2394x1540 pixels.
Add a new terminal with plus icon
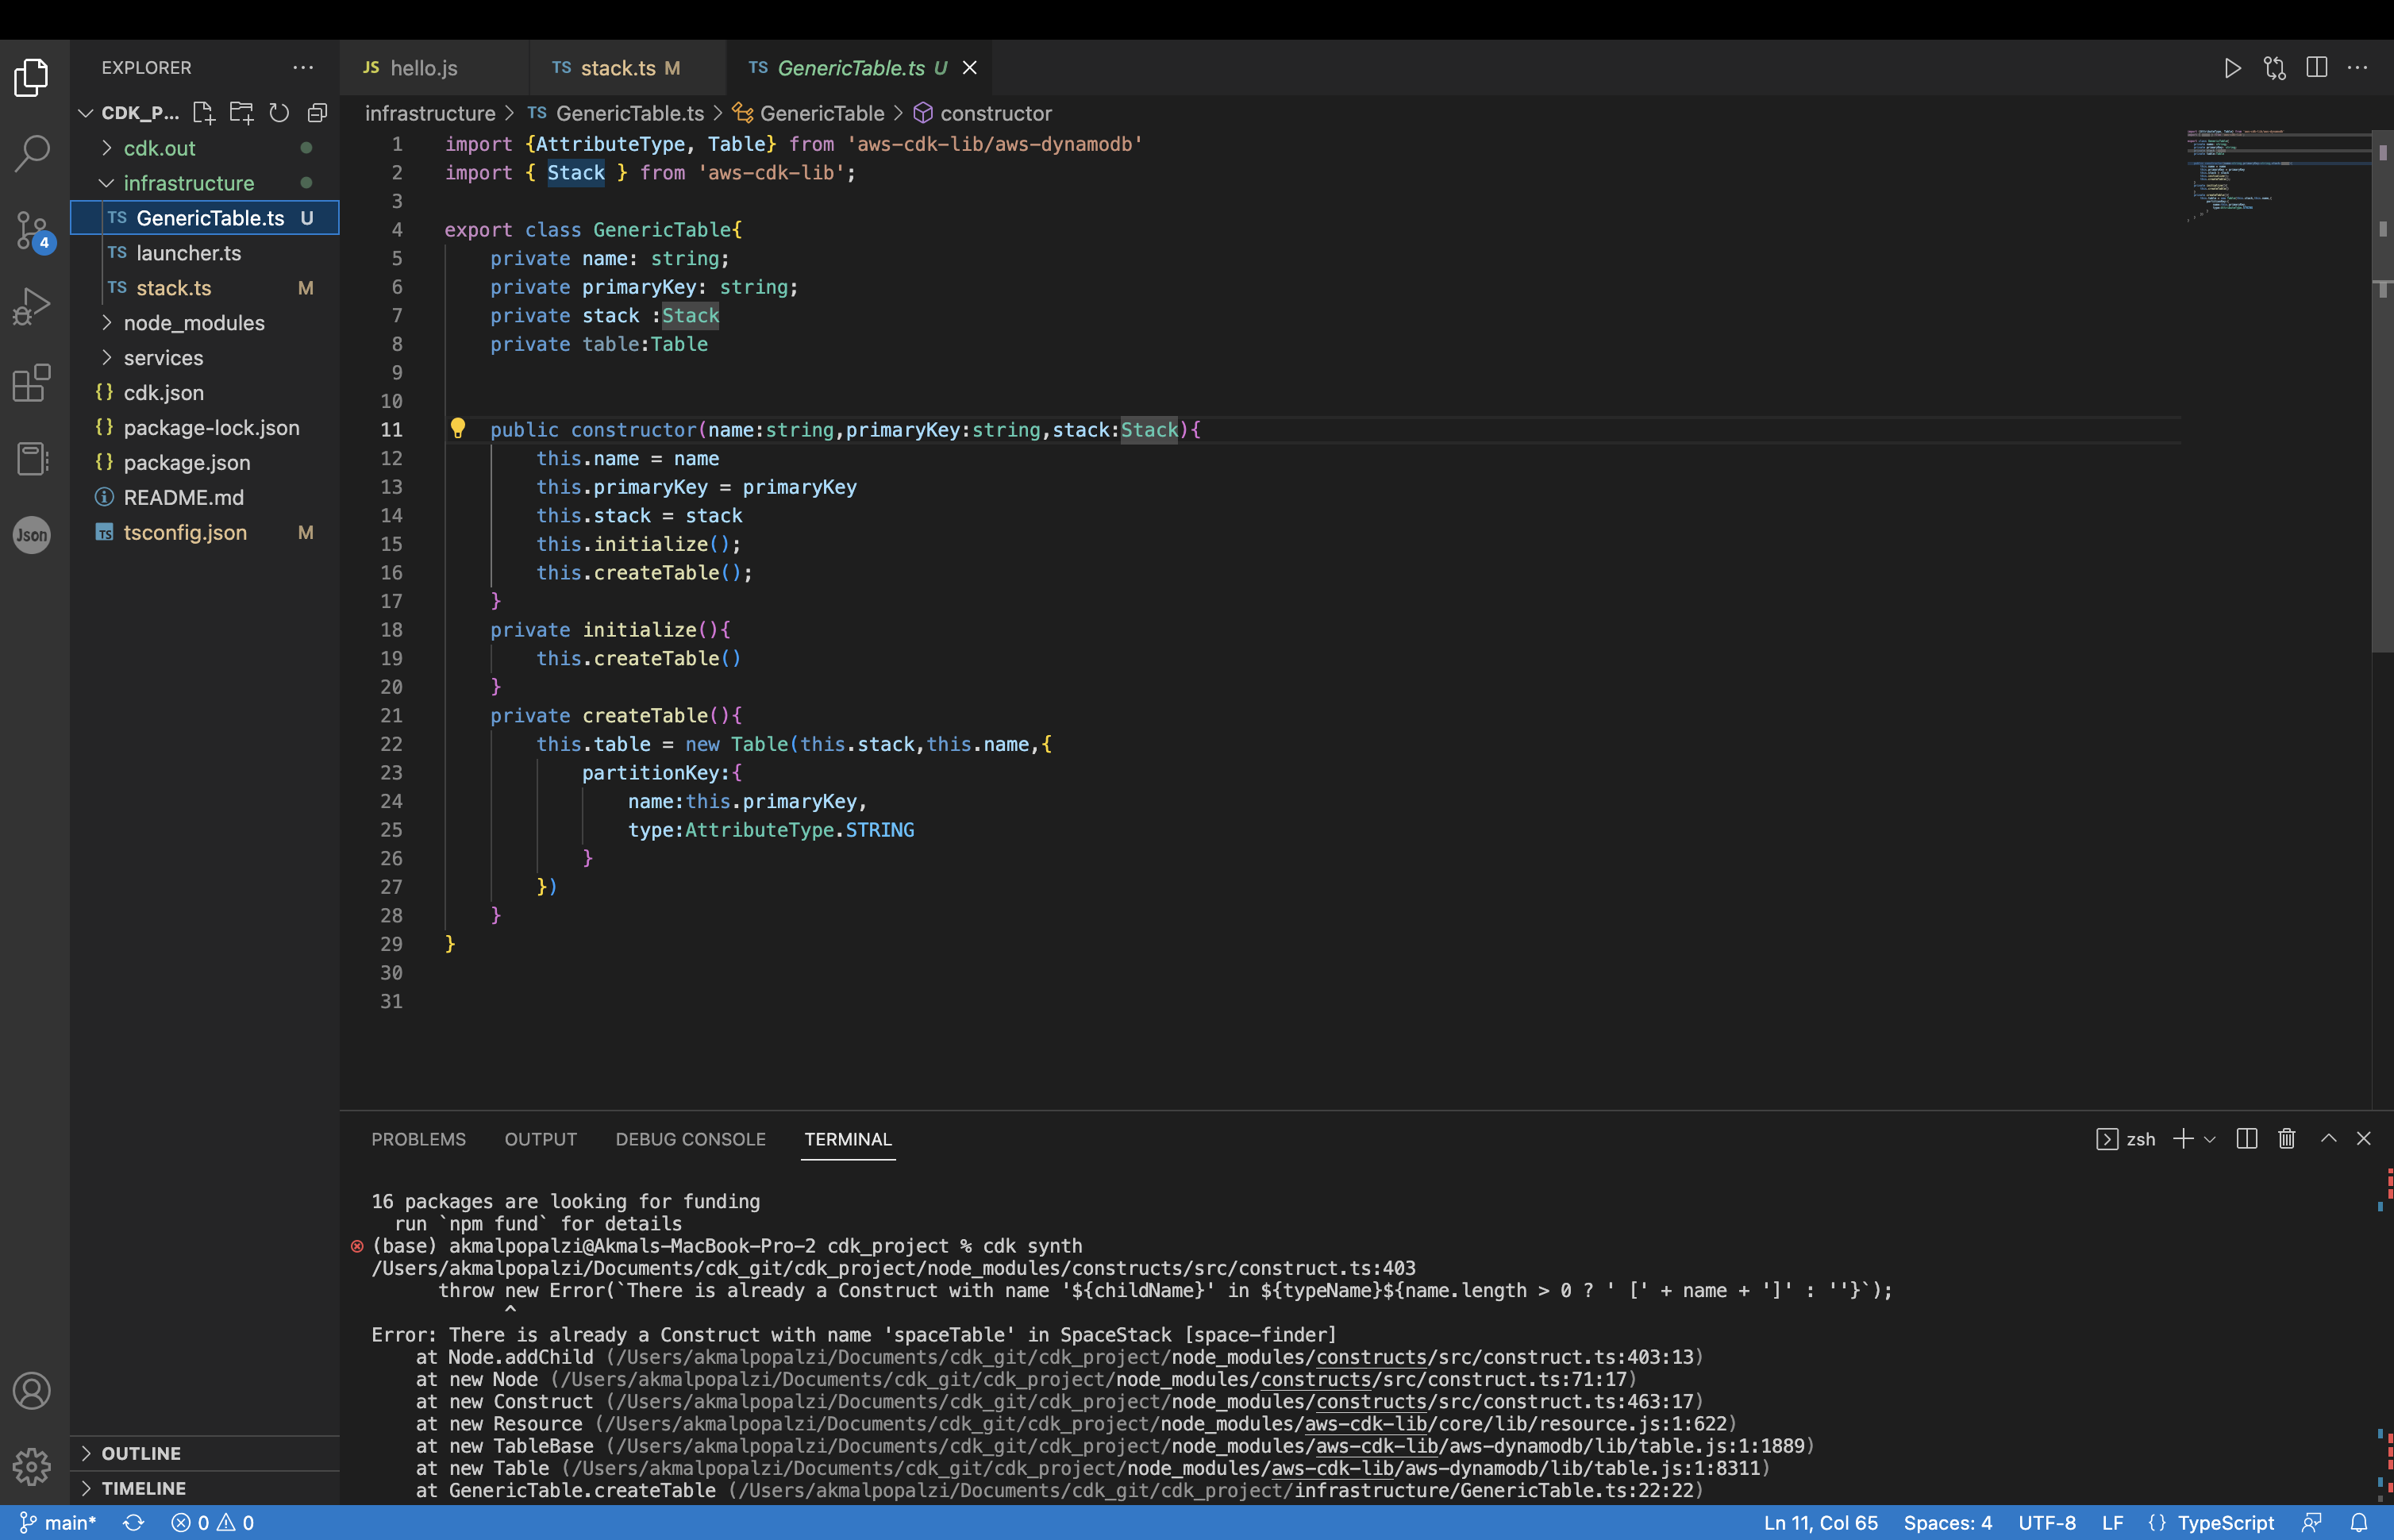pos(2184,1139)
